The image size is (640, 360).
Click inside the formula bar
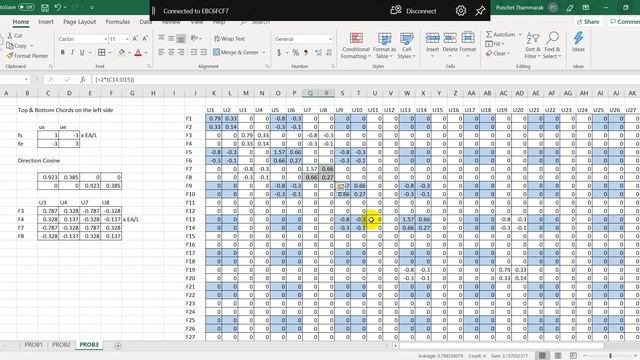[x=365, y=80]
